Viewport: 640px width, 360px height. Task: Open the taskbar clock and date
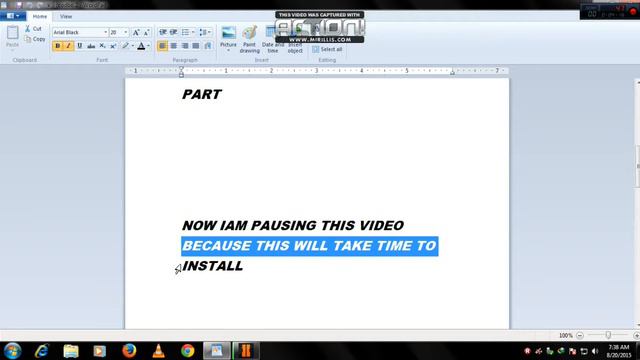click(619, 351)
